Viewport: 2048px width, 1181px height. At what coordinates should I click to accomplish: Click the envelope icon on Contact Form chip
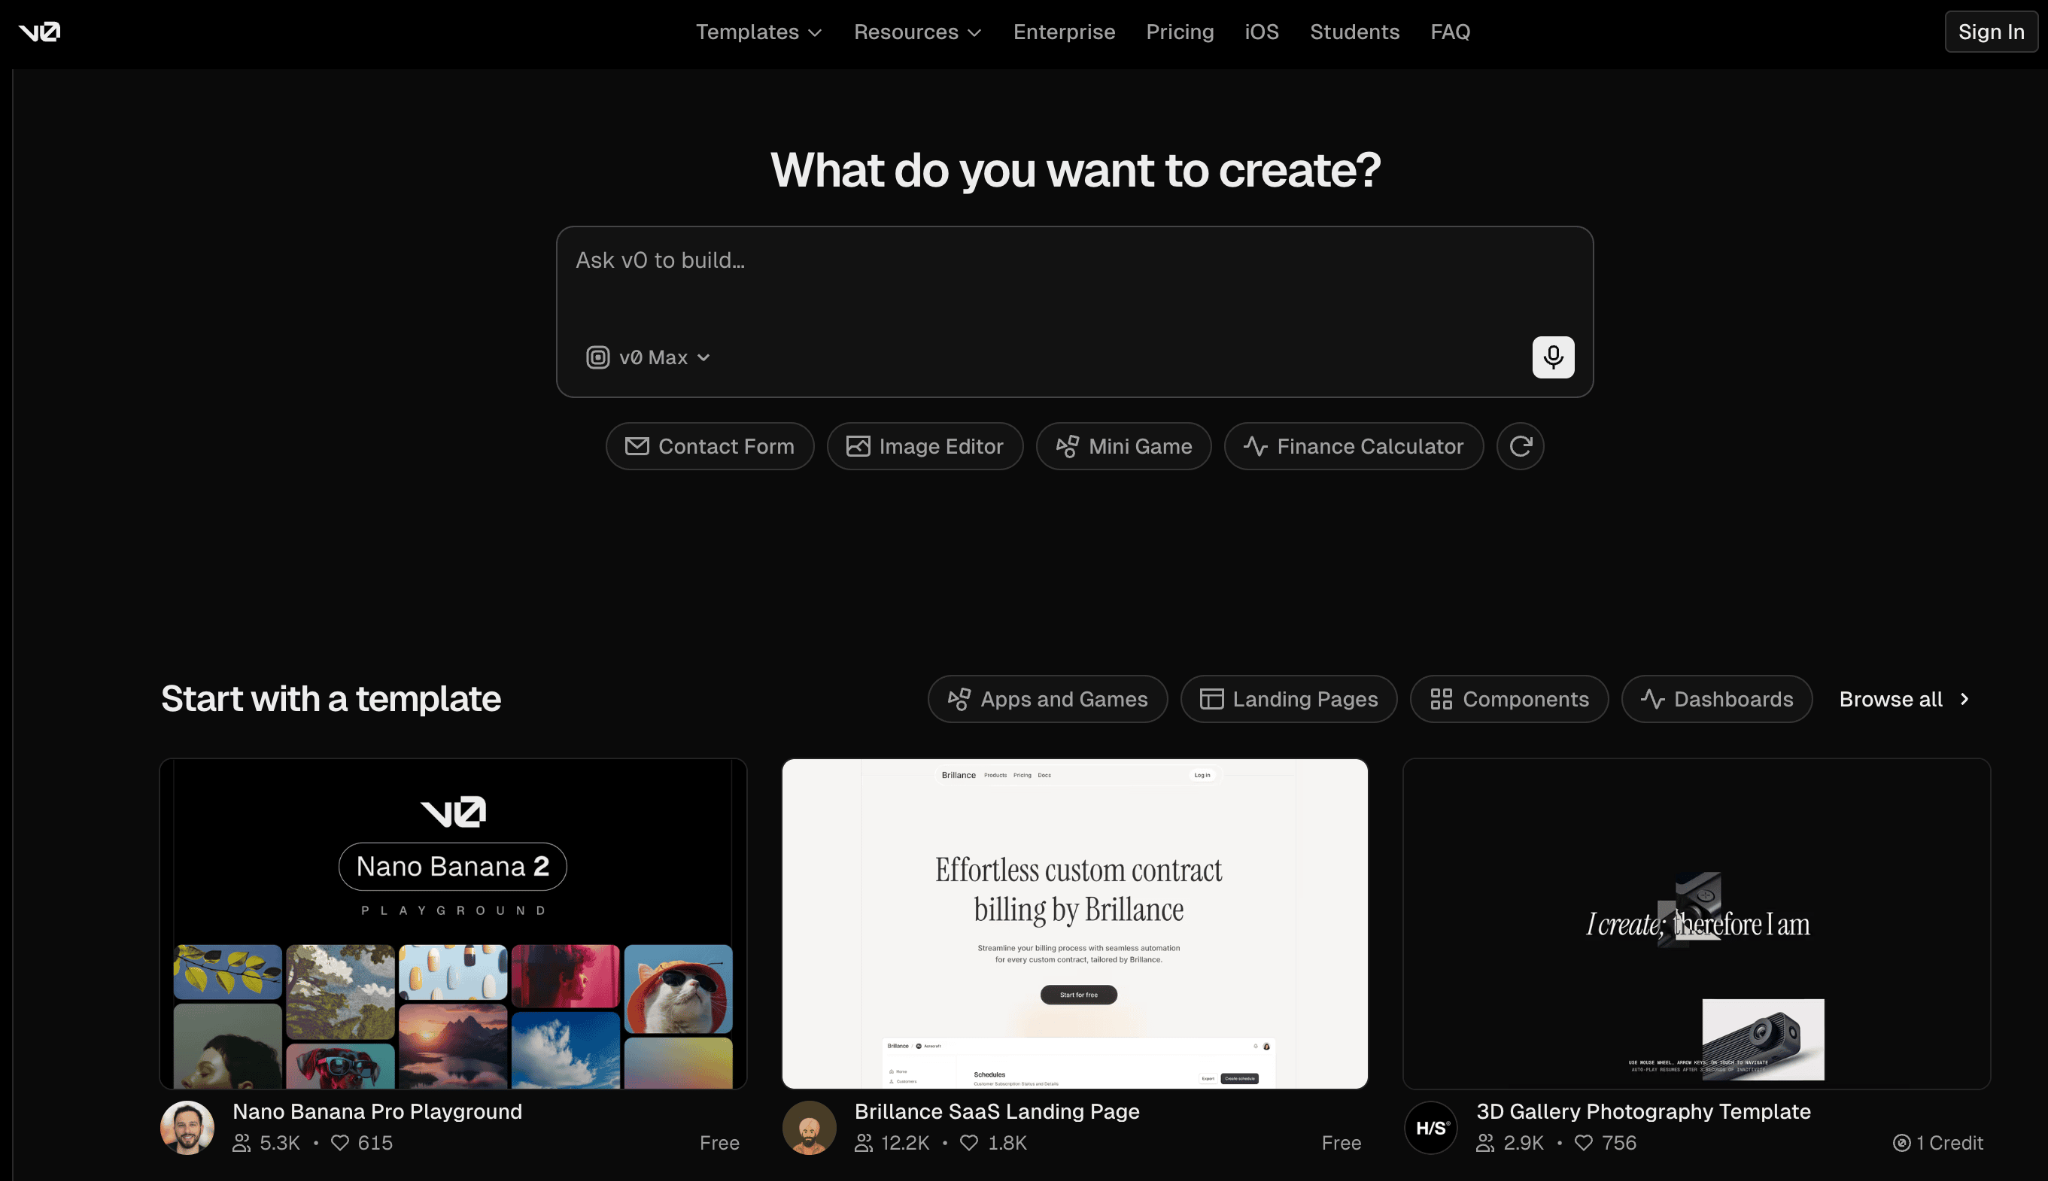637,446
